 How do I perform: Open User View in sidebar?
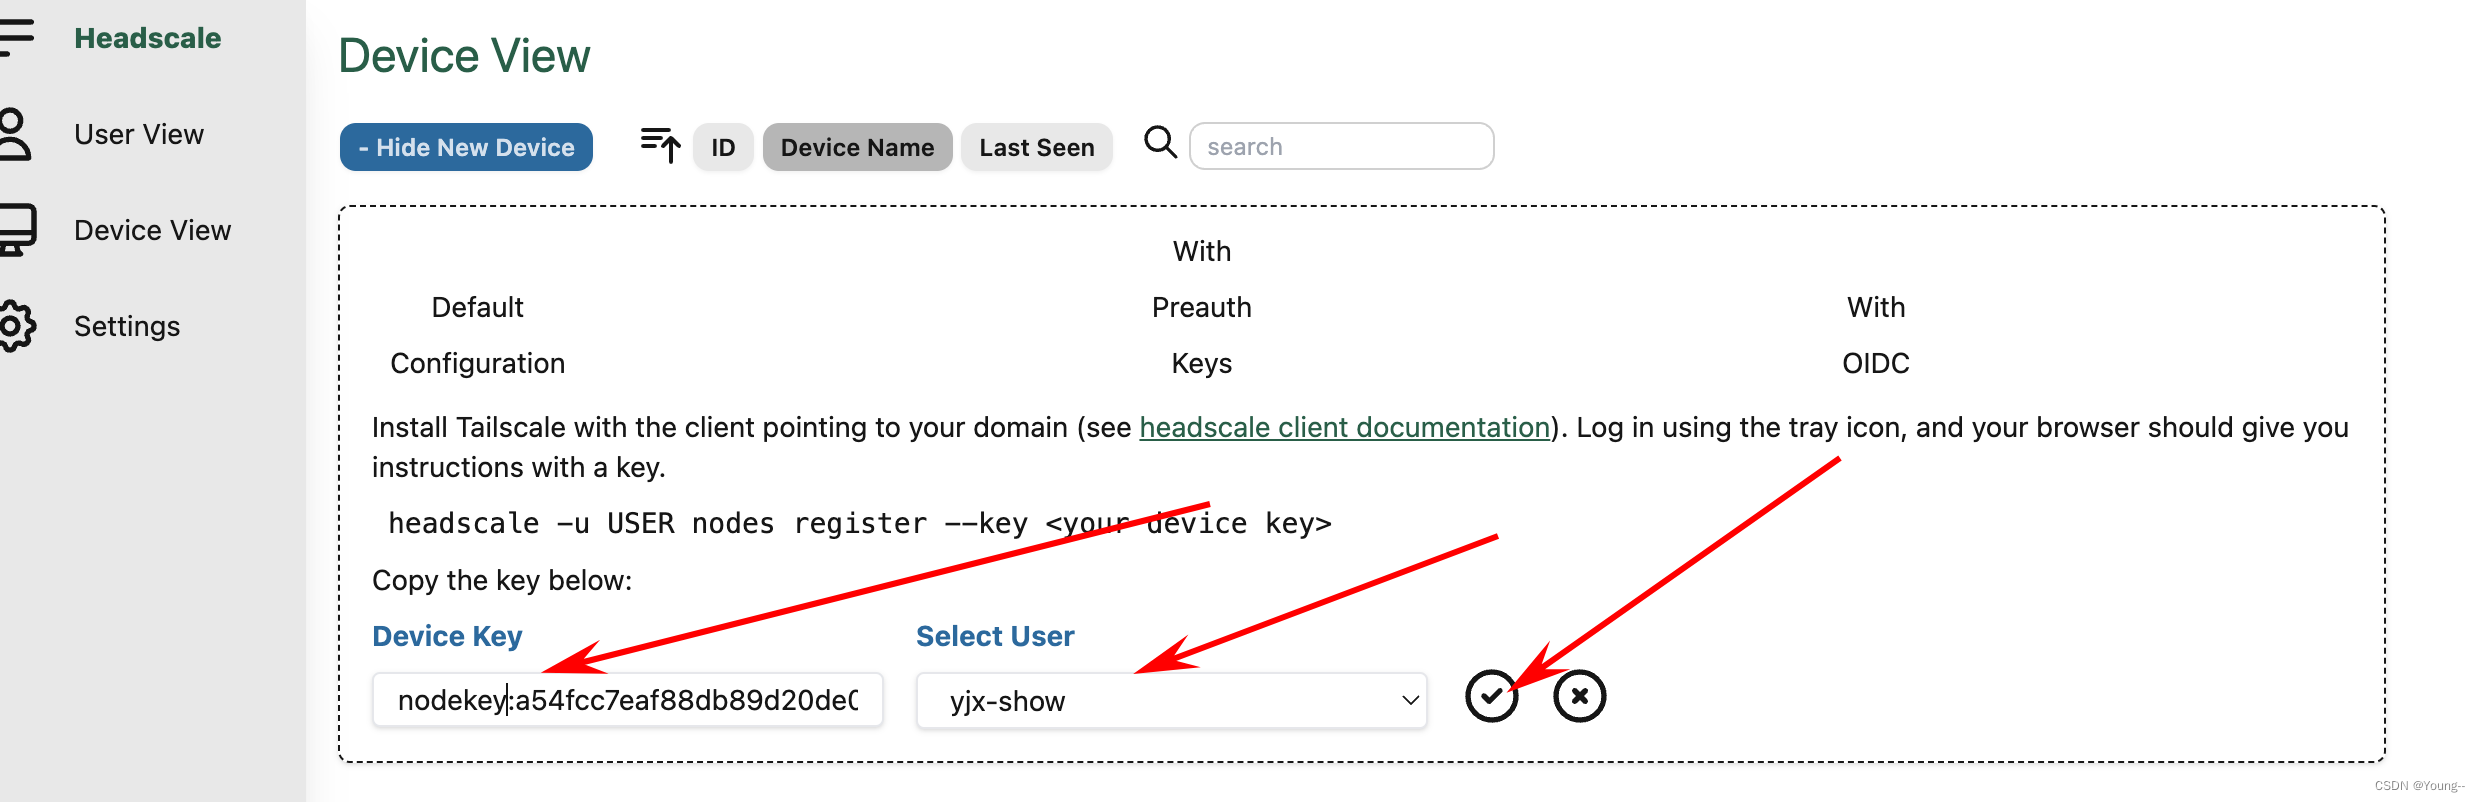pos(139,134)
